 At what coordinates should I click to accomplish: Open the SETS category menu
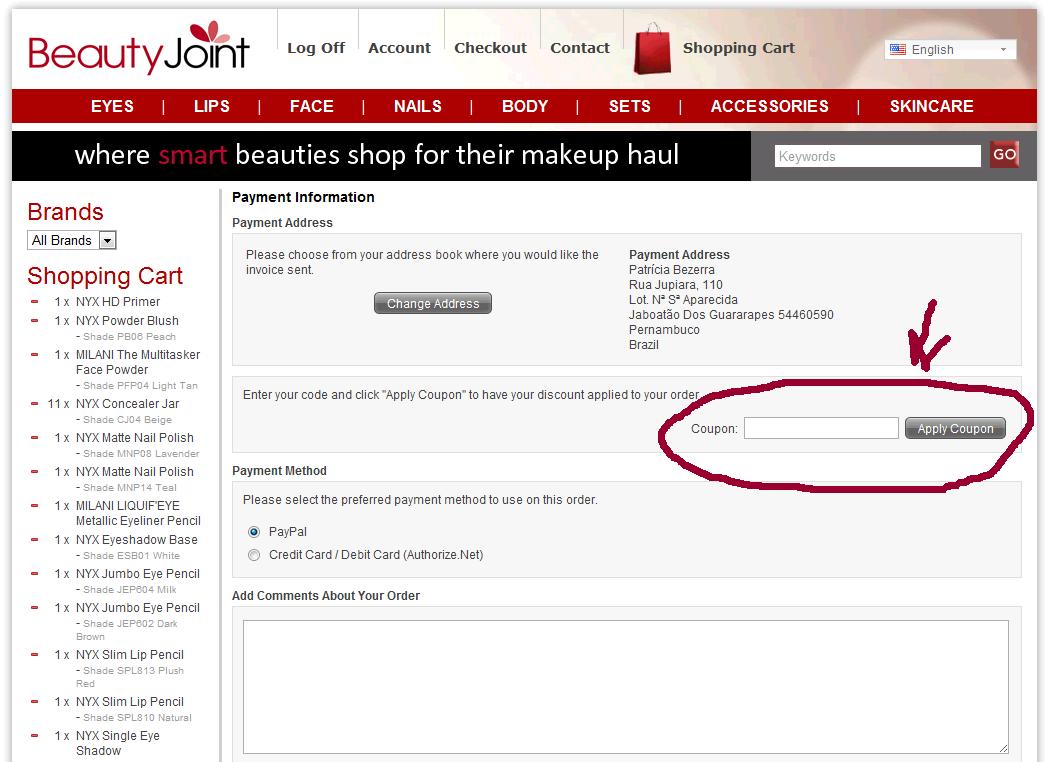[630, 106]
